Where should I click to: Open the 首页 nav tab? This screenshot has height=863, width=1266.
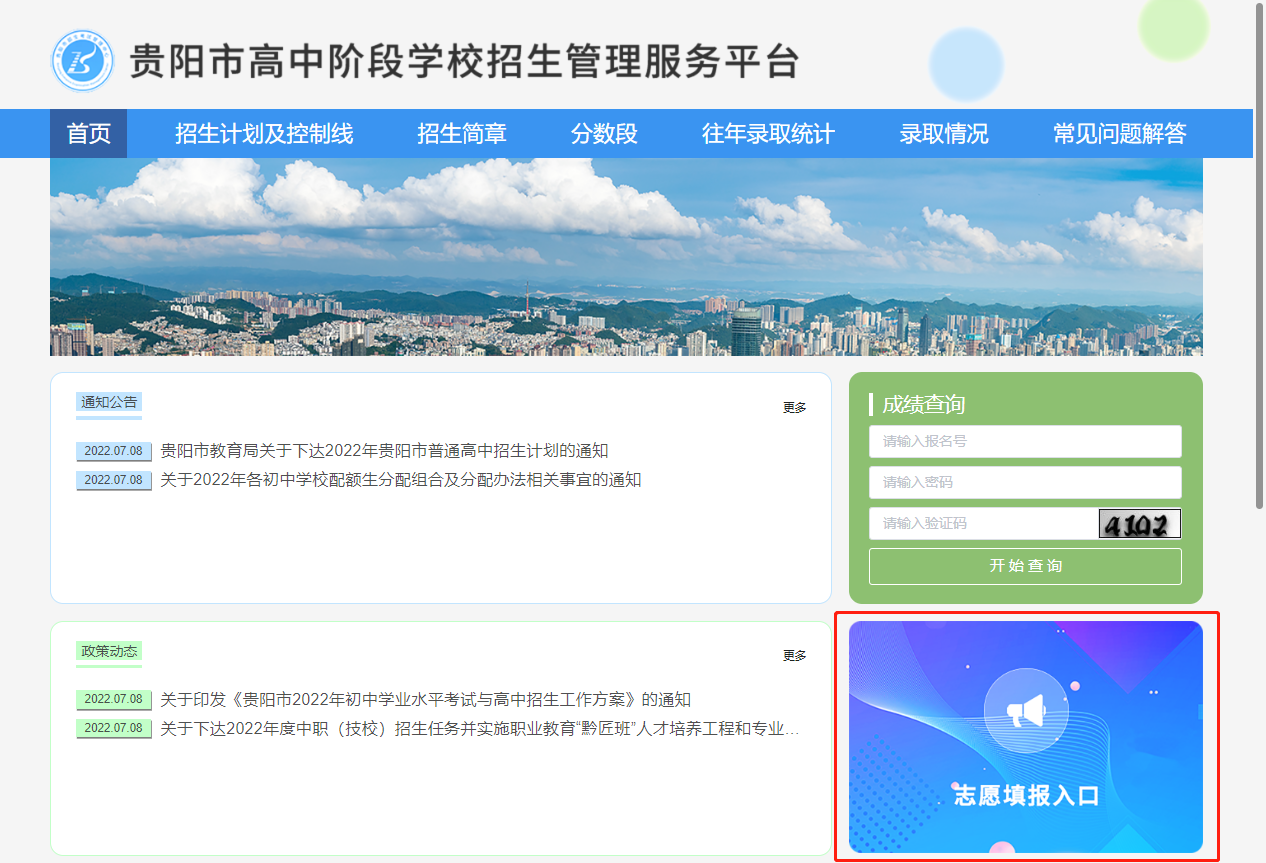pos(89,133)
